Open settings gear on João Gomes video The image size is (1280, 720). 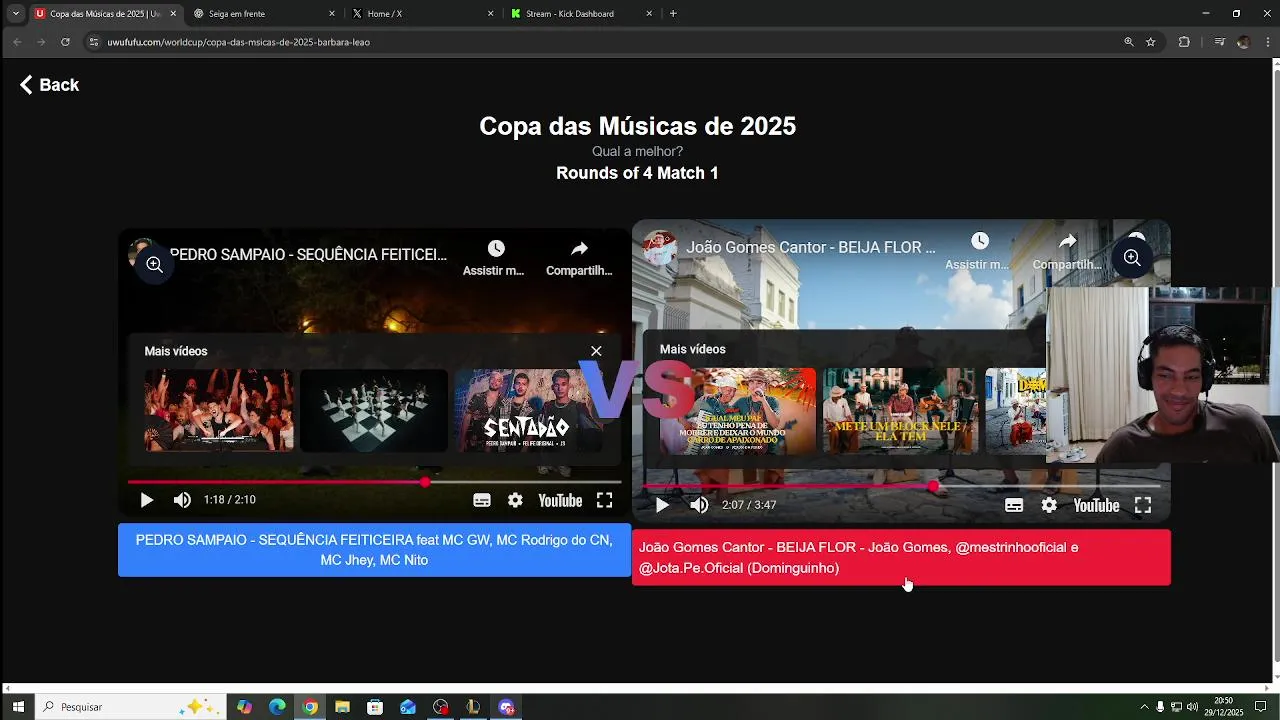(x=1049, y=505)
